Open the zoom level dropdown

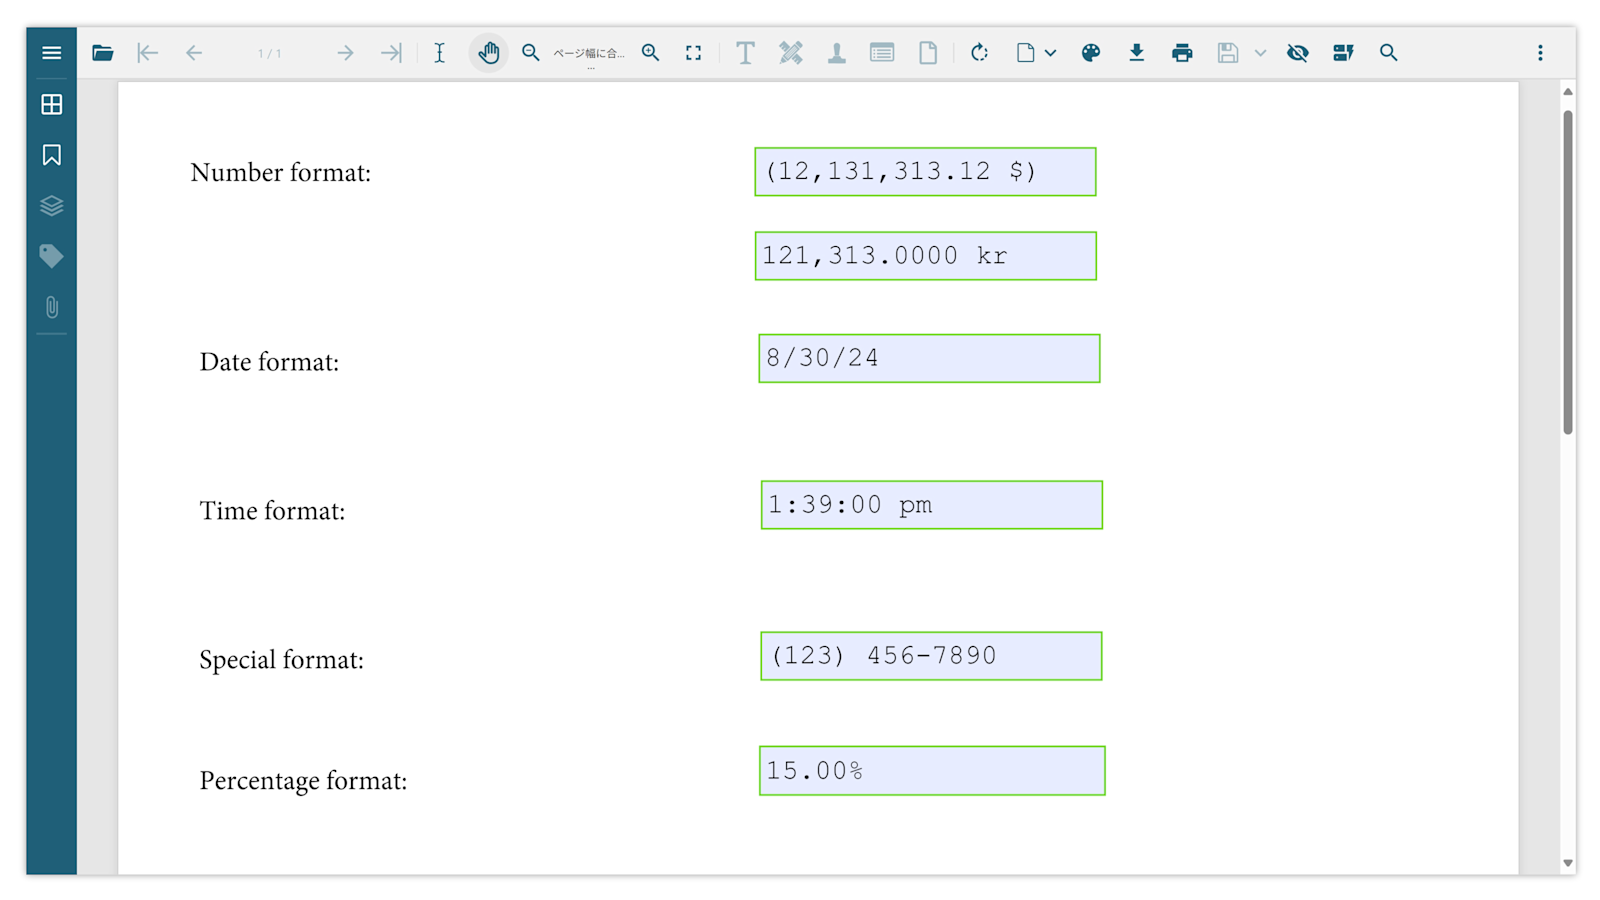pos(590,54)
